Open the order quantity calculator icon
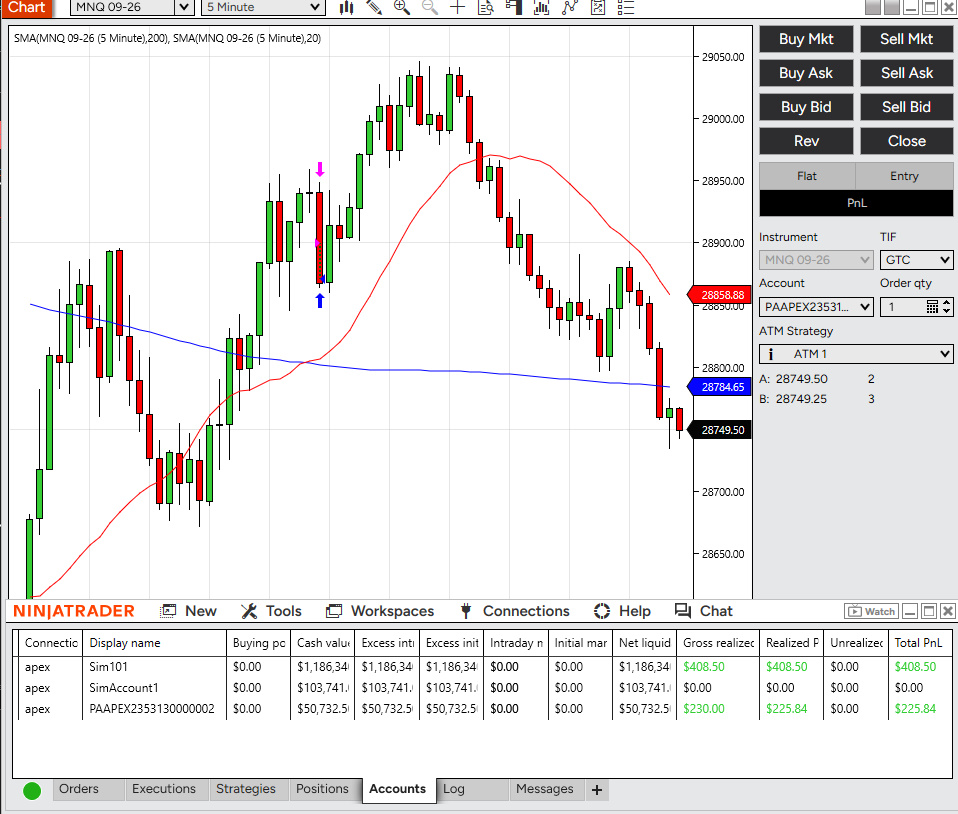958x814 pixels. tap(932, 307)
